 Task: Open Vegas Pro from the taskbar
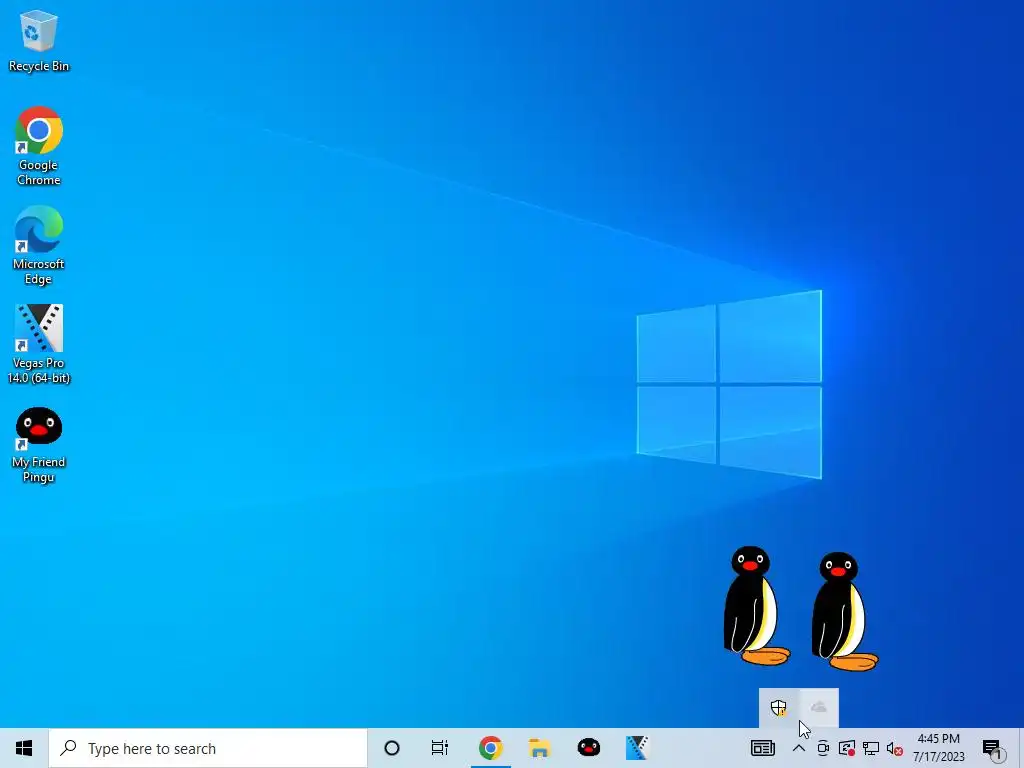pyautogui.click(x=637, y=748)
